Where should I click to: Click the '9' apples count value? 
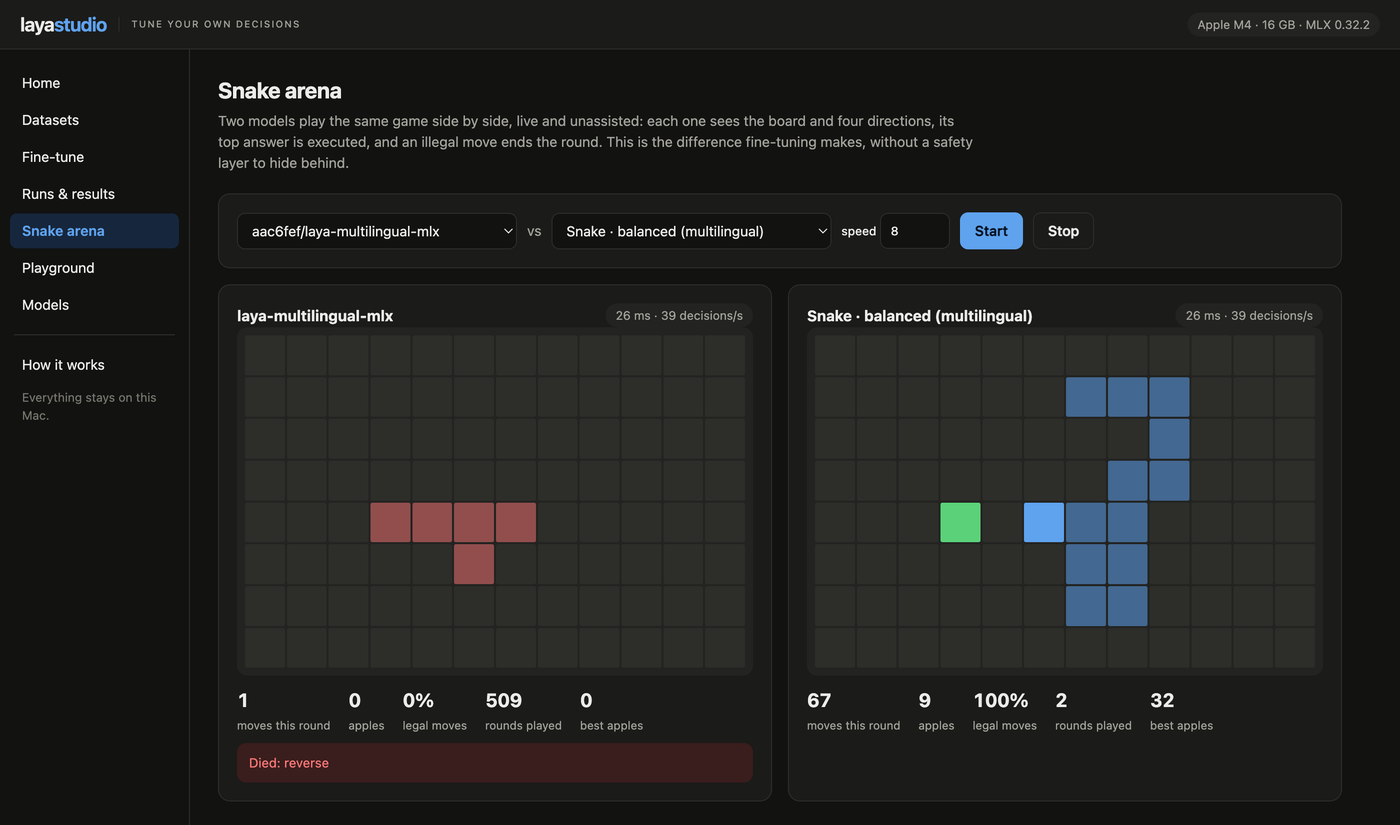[x=924, y=700]
